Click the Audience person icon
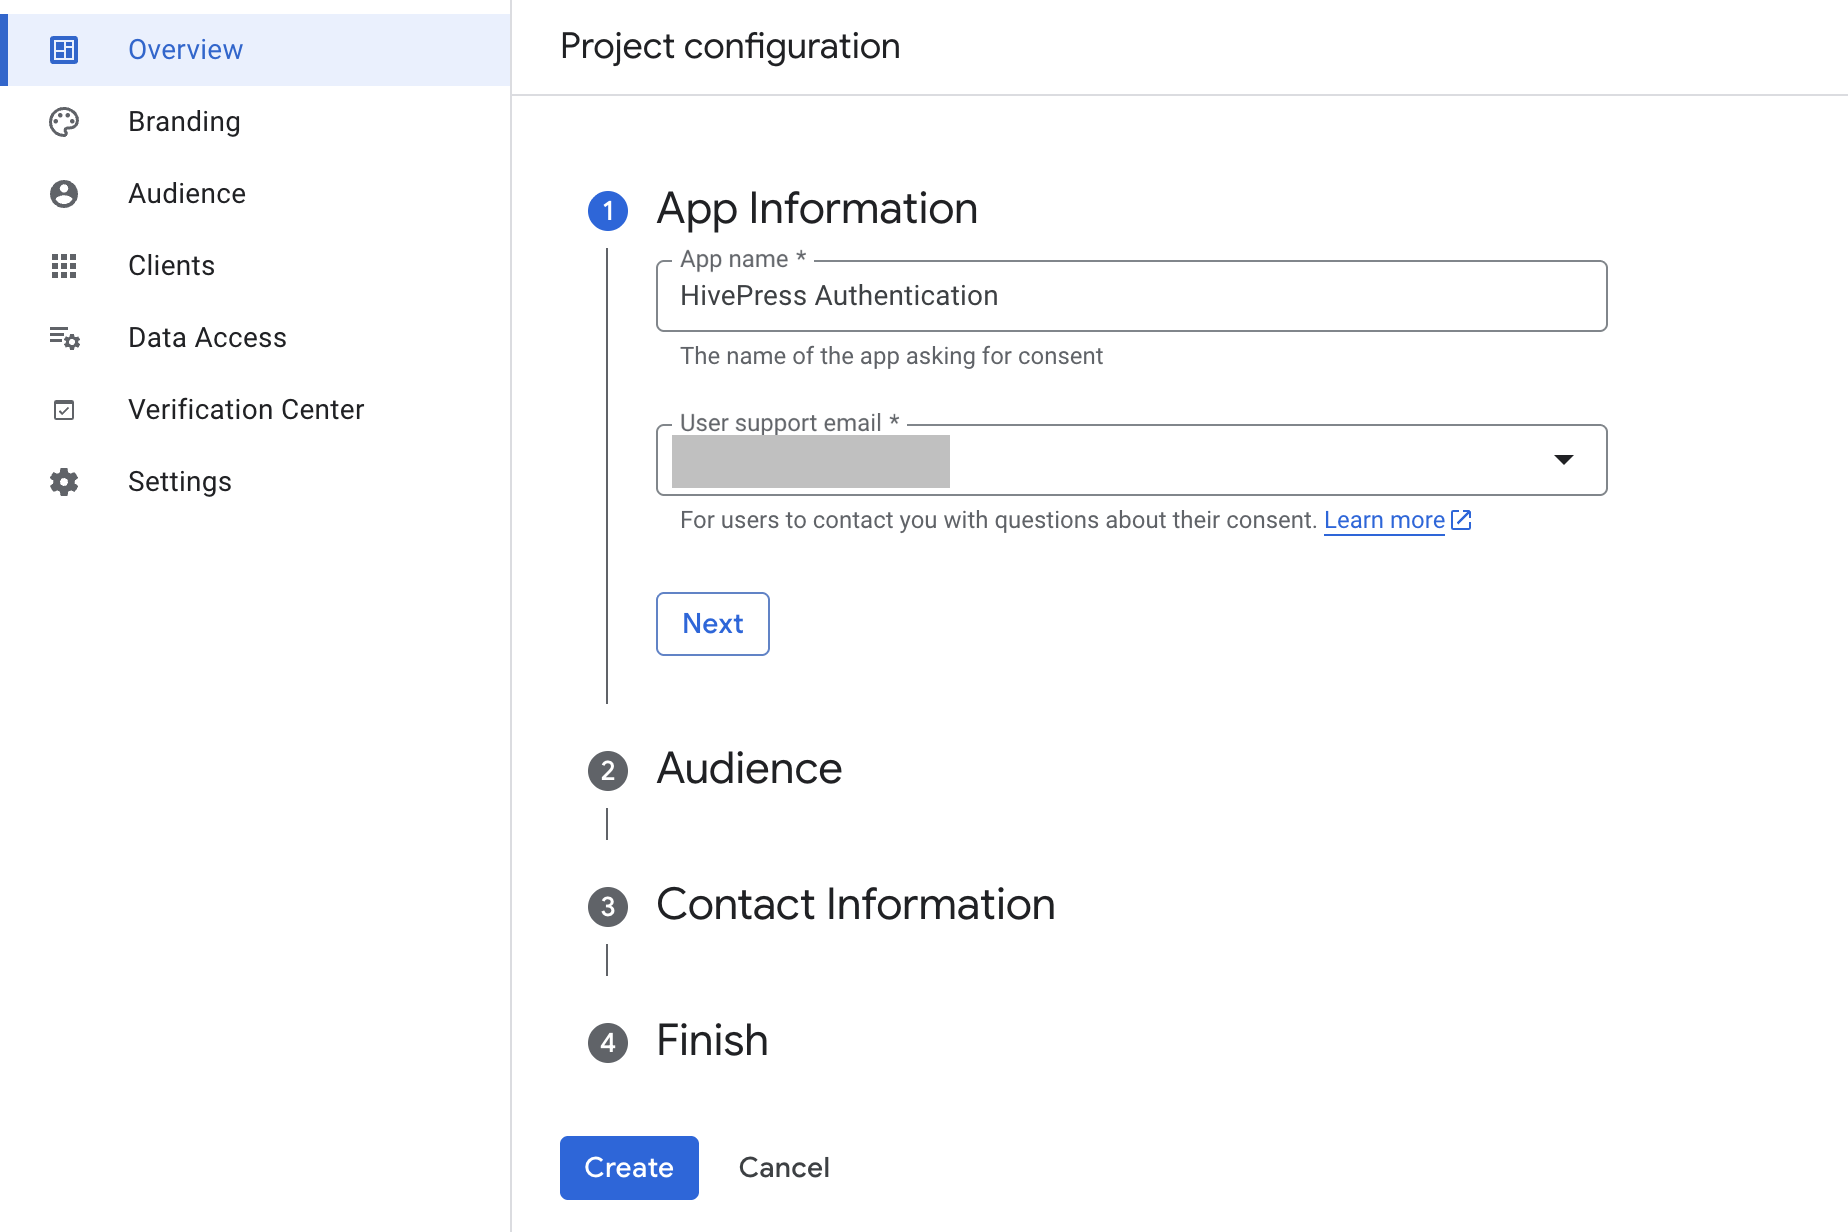This screenshot has width=1848, height=1232. [x=64, y=193]
